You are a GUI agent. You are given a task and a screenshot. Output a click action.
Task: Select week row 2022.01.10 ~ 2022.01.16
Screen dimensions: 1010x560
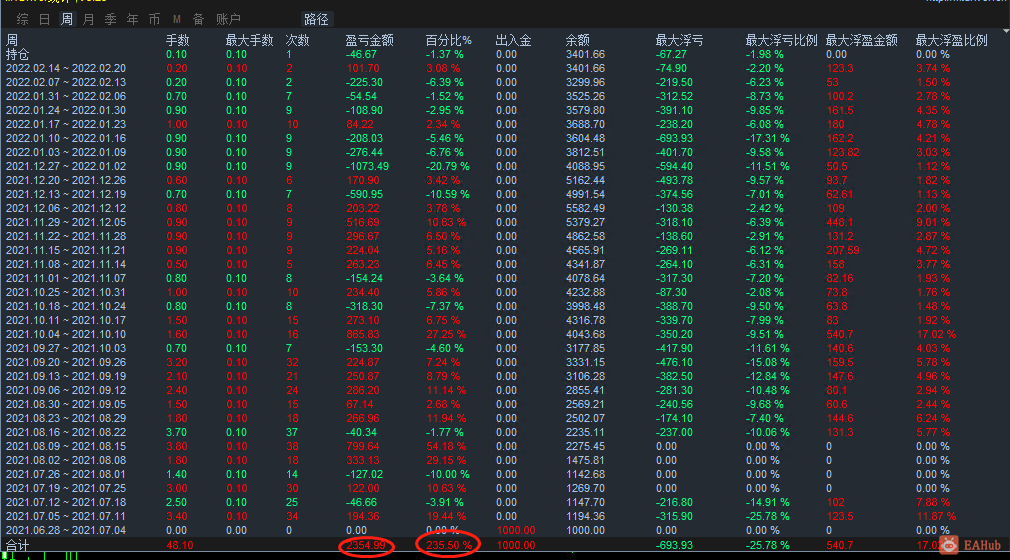coord(505,138)
